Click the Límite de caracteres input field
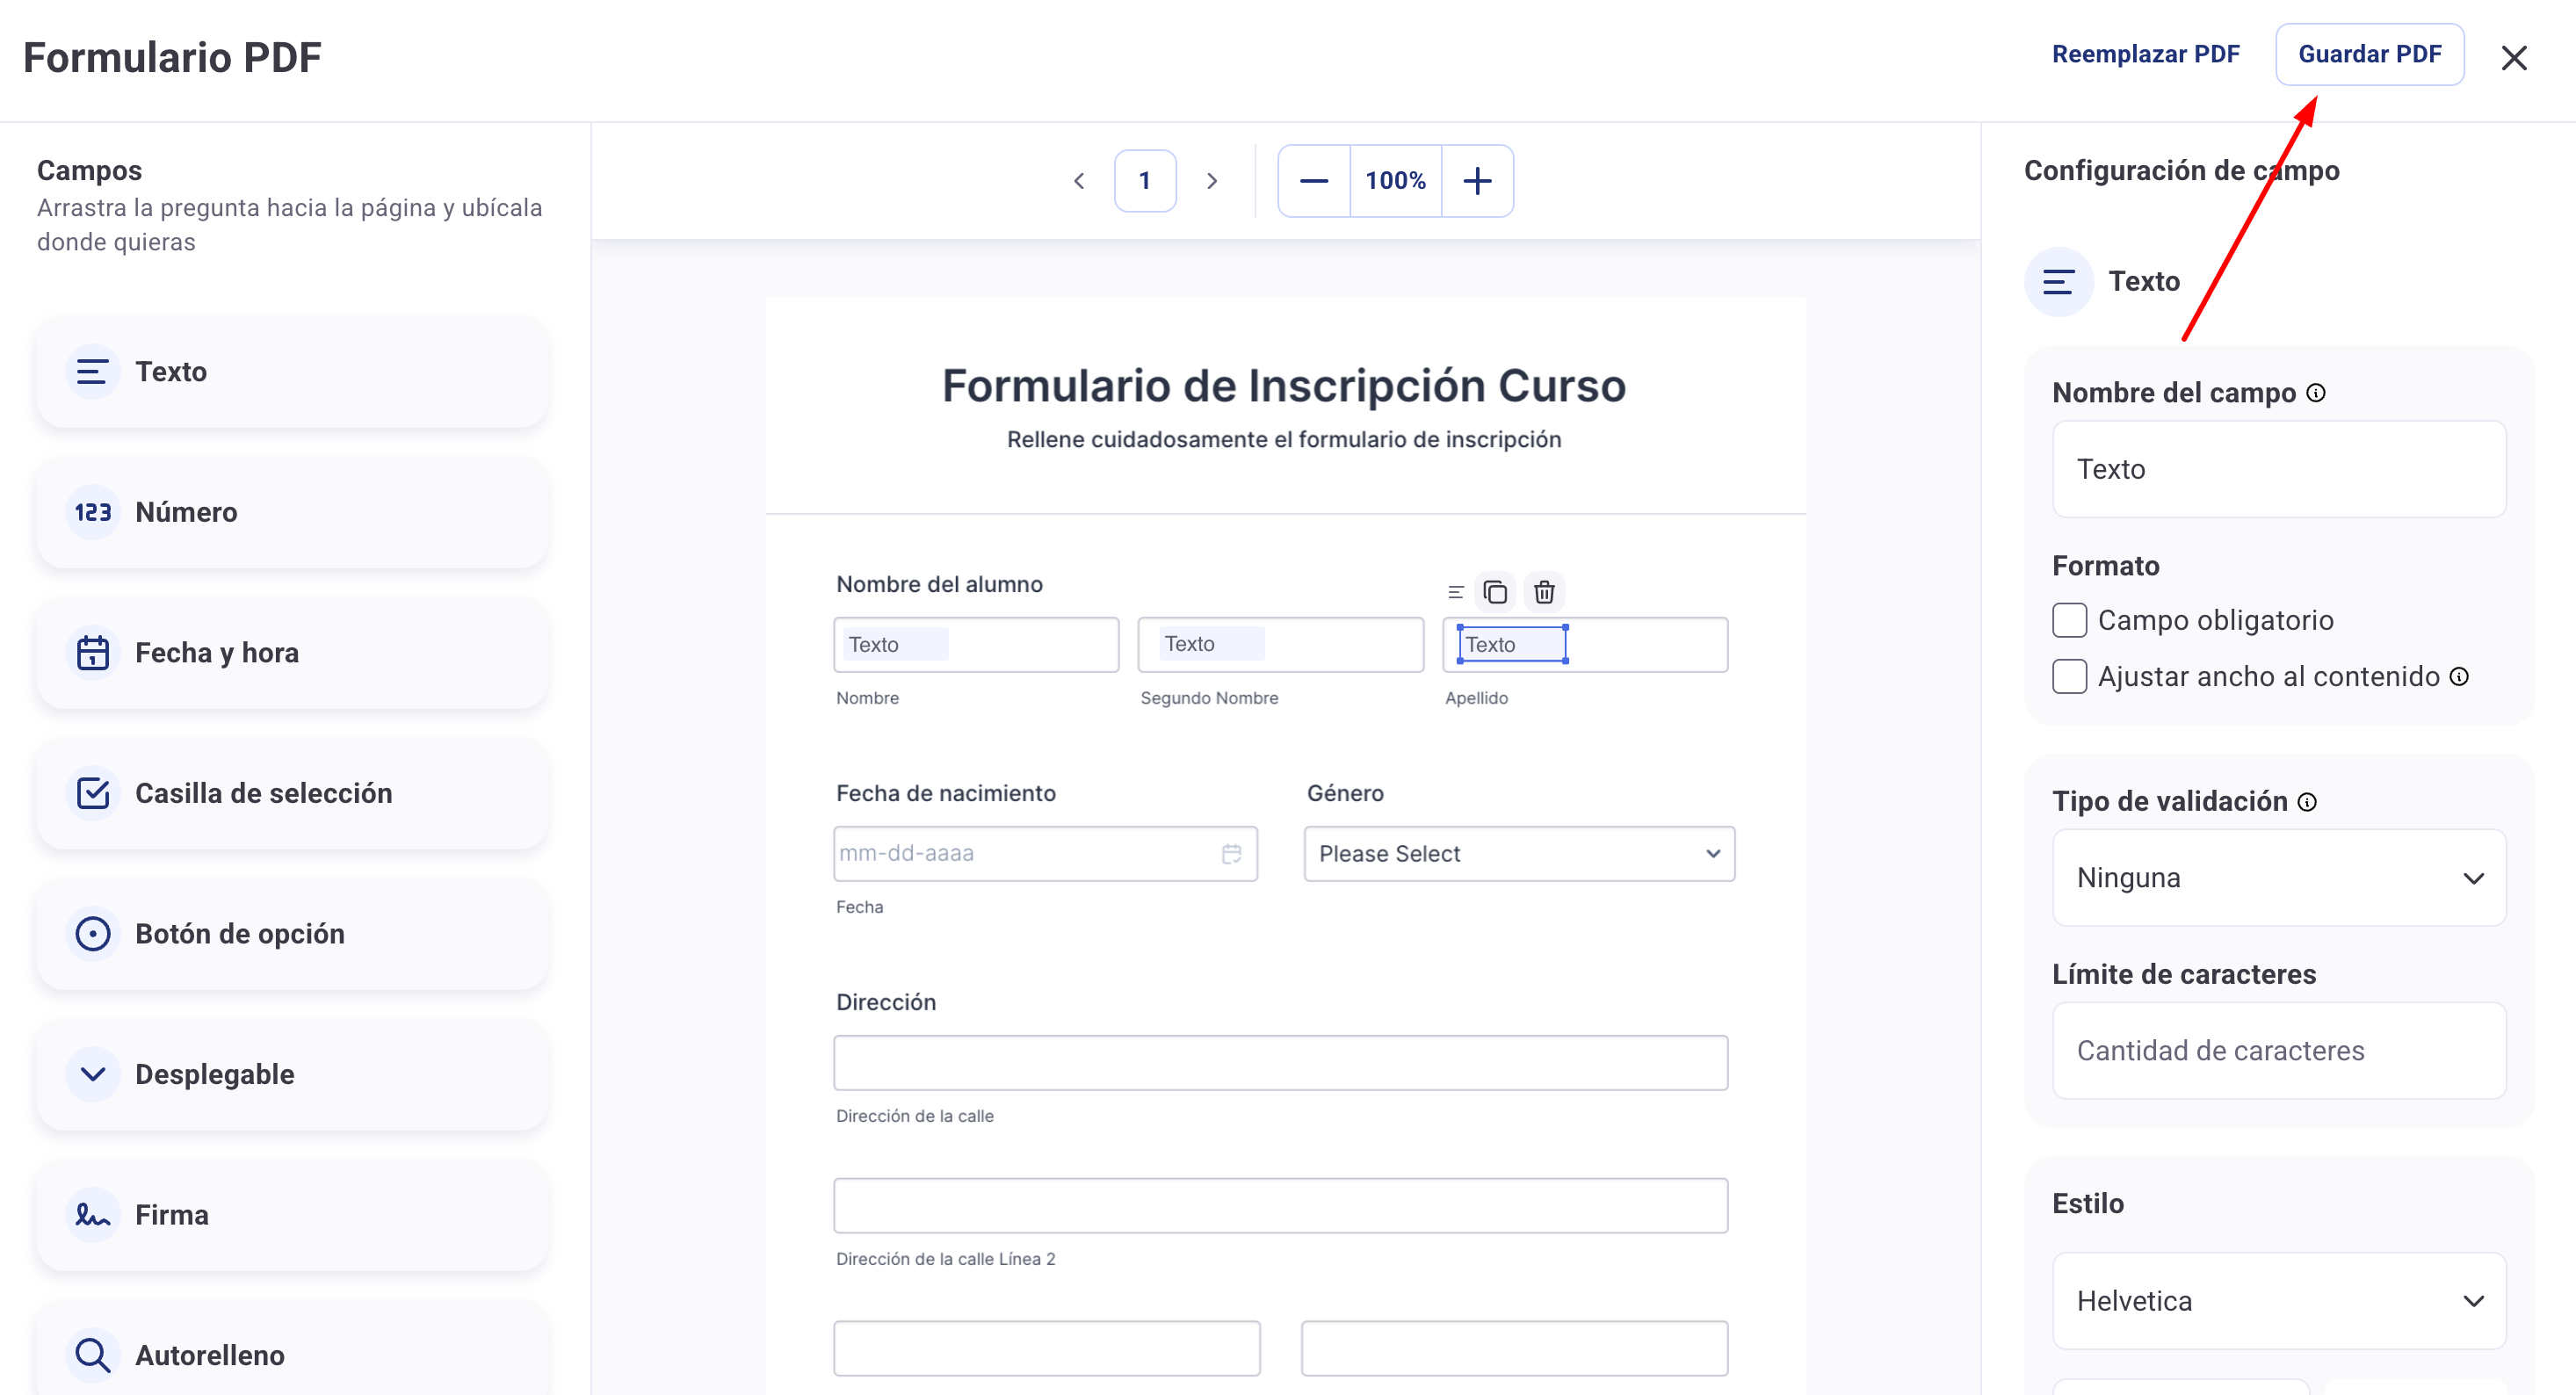Screen dimensions: 2576x1395 [2279, 1051]
